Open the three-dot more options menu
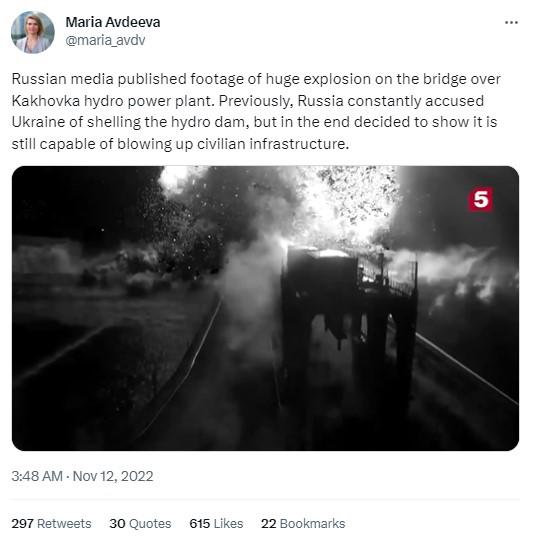 coord(511,23)
